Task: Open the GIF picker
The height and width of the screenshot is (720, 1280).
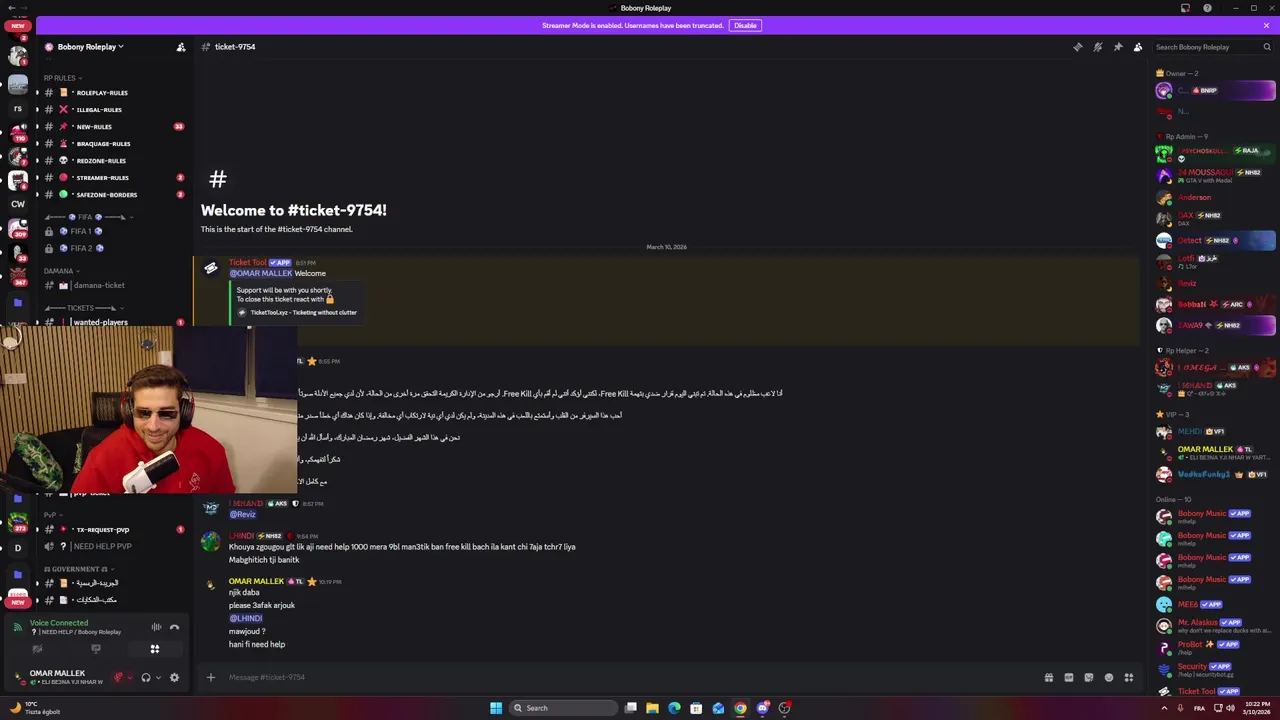Action: click(1069, 677)
